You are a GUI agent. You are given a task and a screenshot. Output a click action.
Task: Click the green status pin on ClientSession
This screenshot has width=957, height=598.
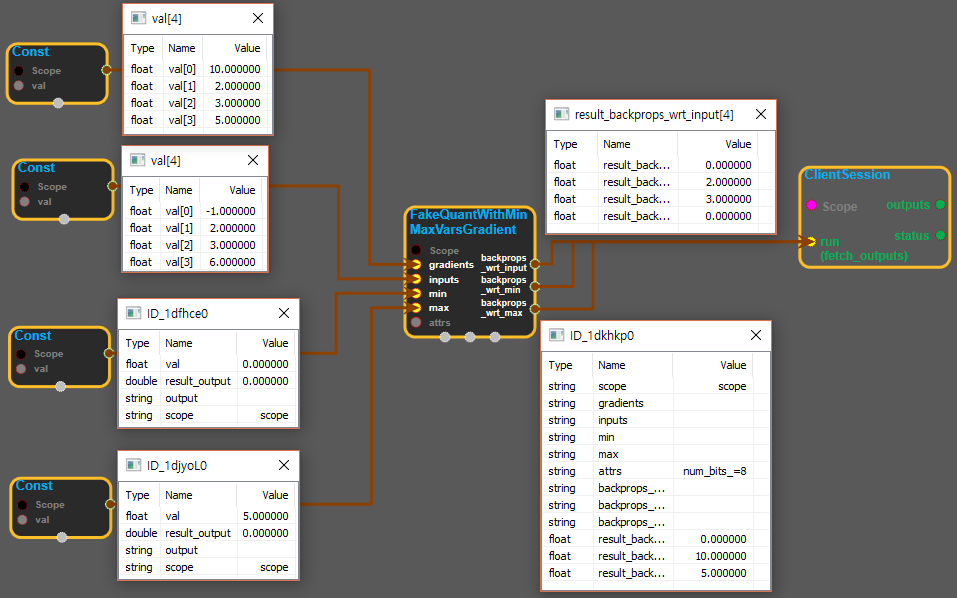click(939, 236)
